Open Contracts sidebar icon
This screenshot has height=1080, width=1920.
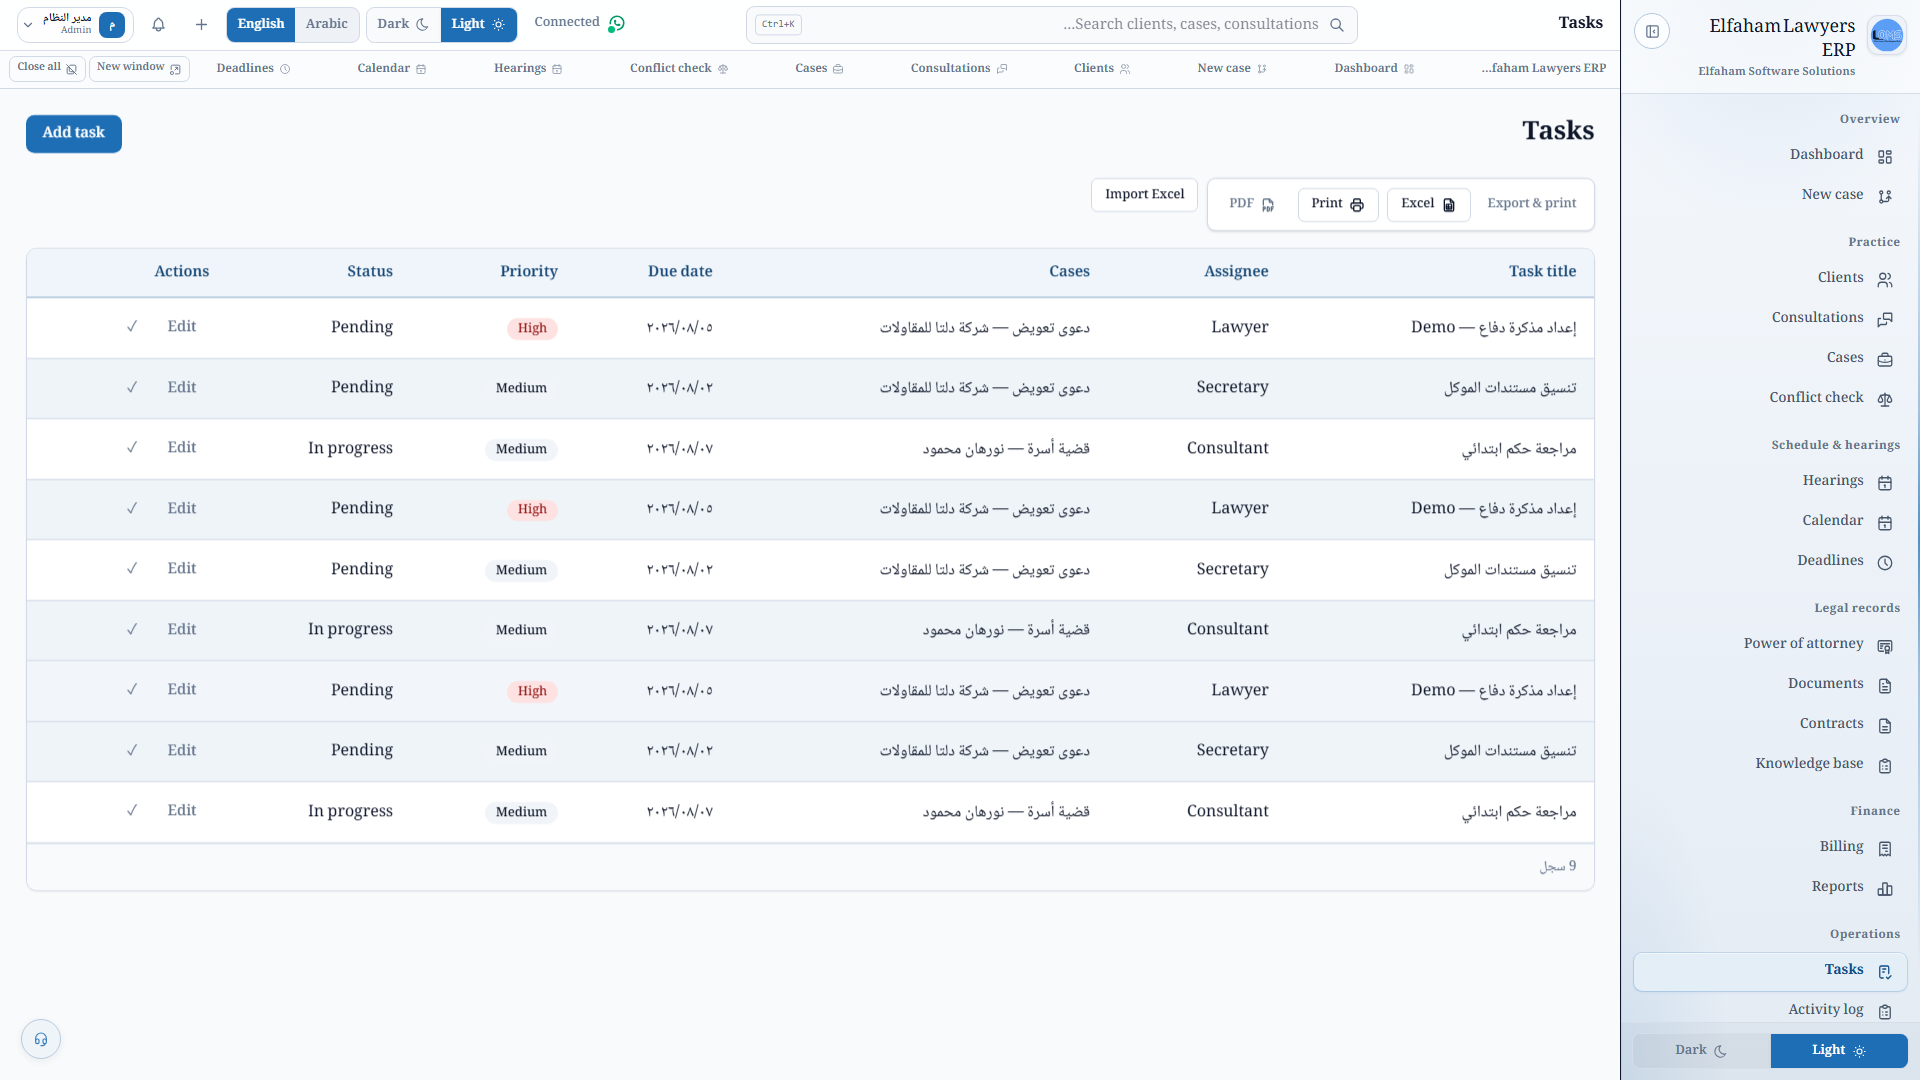point(1885,726)
